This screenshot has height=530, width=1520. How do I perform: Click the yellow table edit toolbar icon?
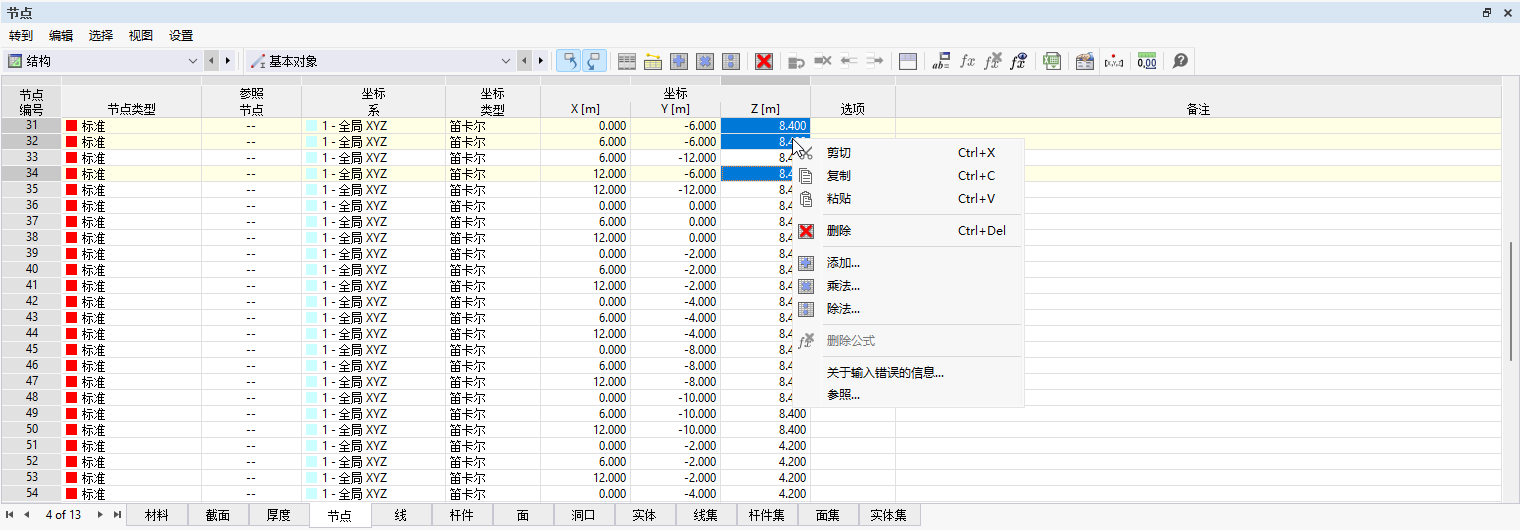pyautogui.click(x=653, y=61)
